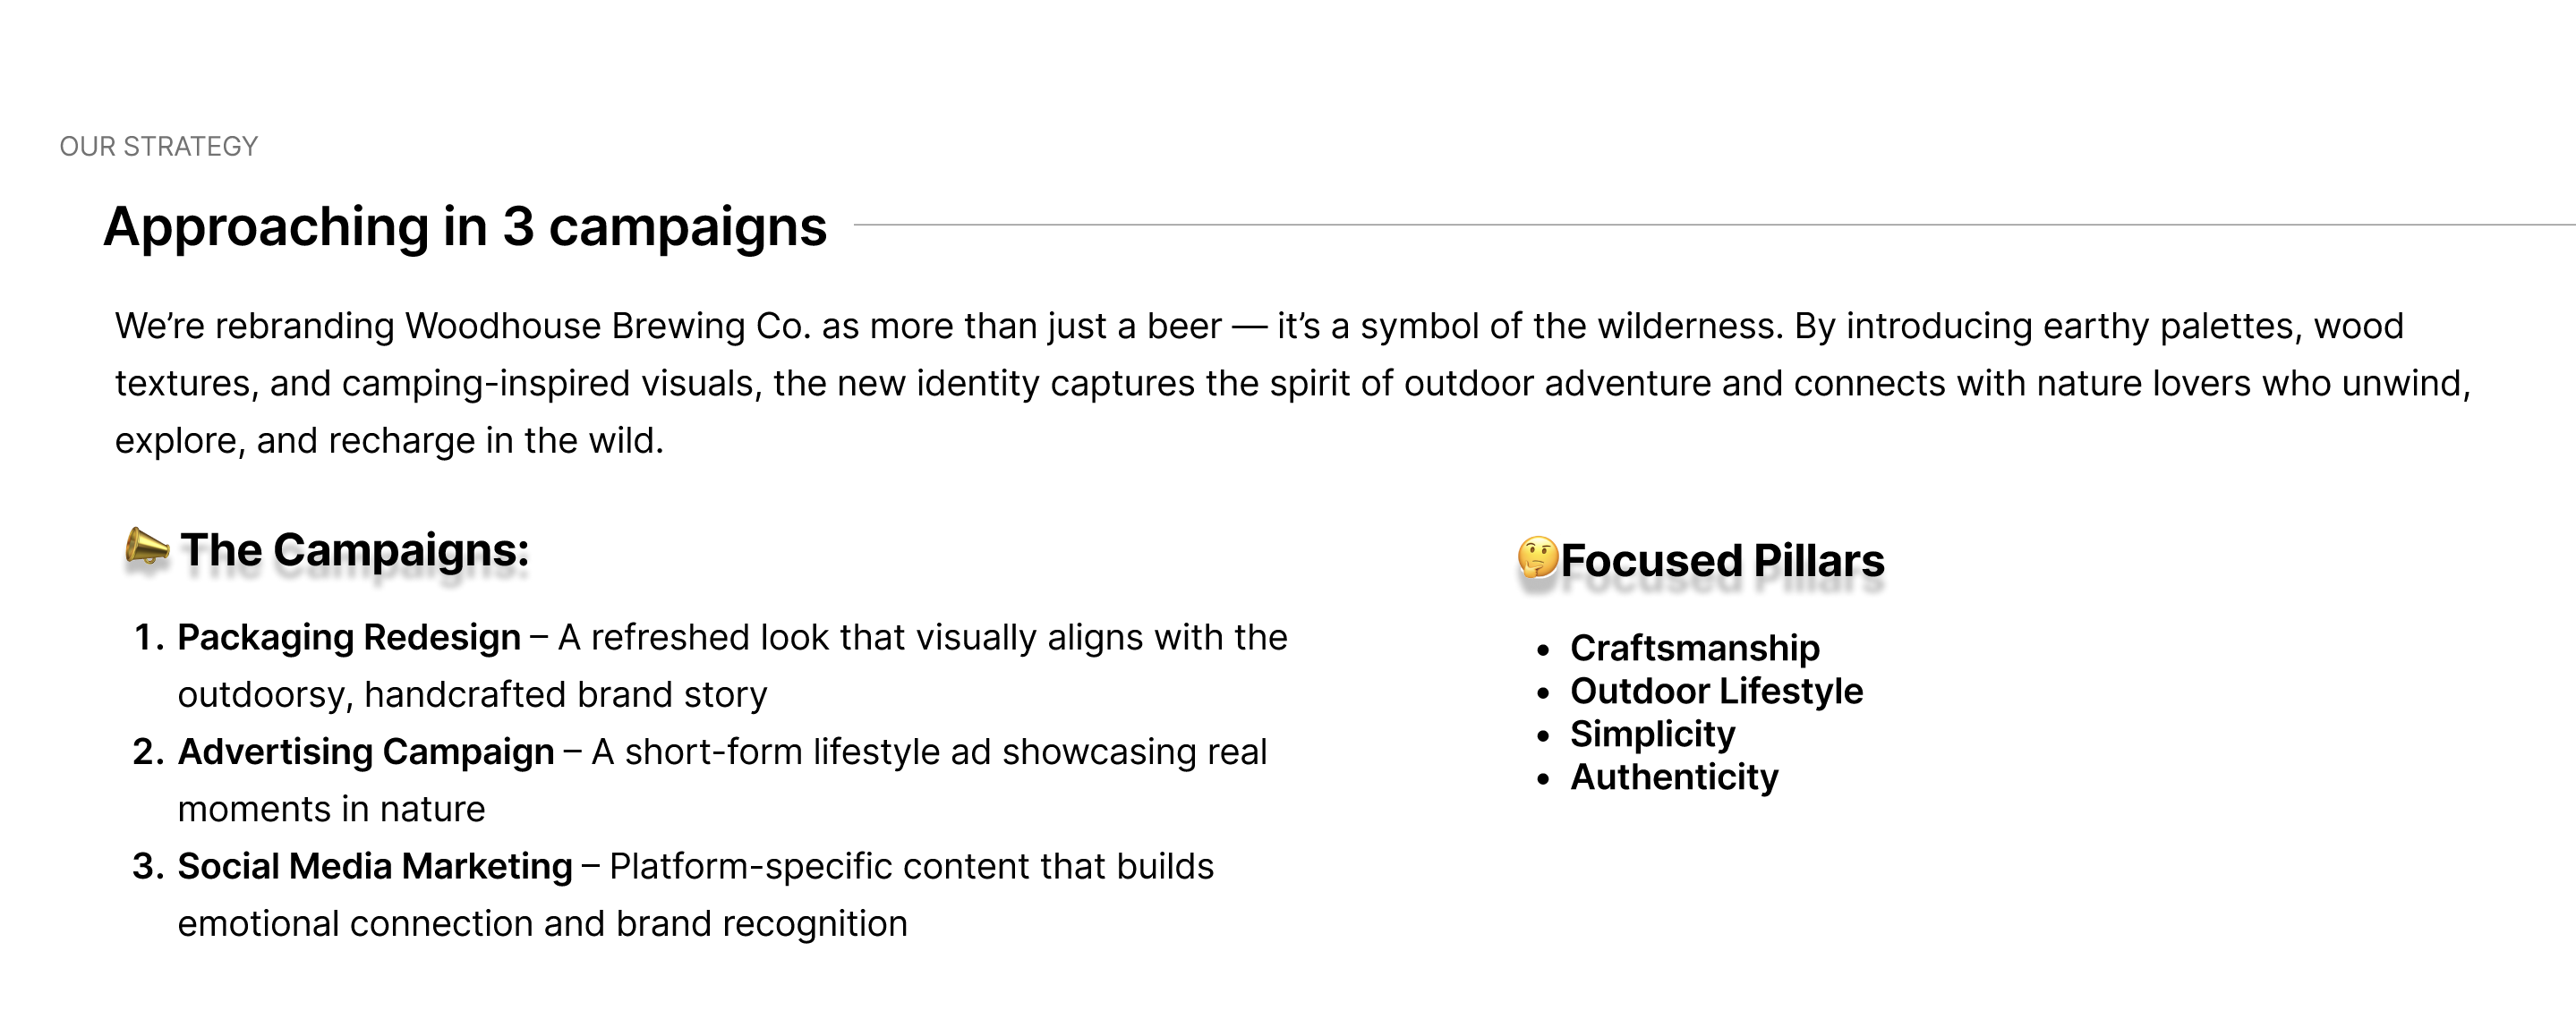Image resolution: width=2576 pixels, height=1036 pixels.
Task: Click the Authenticity bullet item
Action: click(1674, 777)
